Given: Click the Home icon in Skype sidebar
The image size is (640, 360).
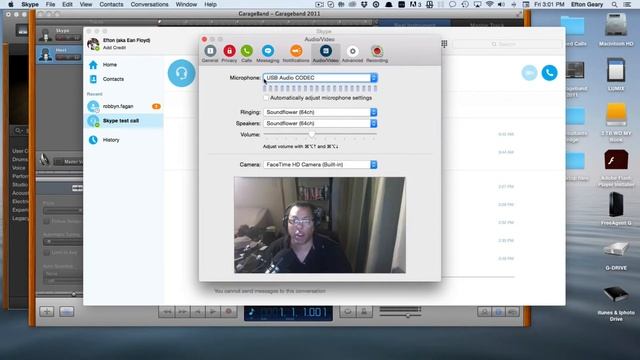Looking at the screenshot, I should tap(93, 64).
